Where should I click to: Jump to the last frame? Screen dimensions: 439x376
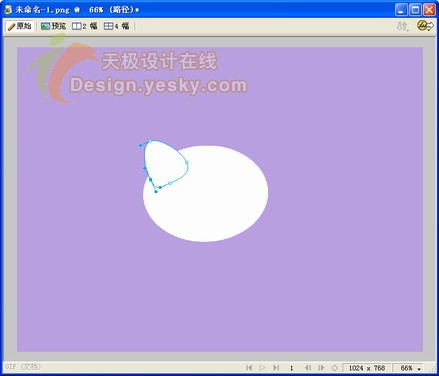point(276,368)
